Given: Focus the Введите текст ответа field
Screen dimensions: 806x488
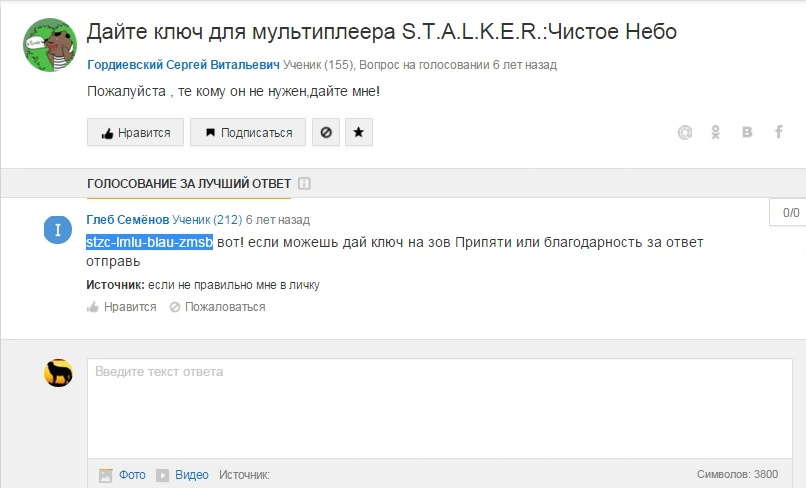Looking at the screenshot, I should pyautogui.click(x=439, y=408).
